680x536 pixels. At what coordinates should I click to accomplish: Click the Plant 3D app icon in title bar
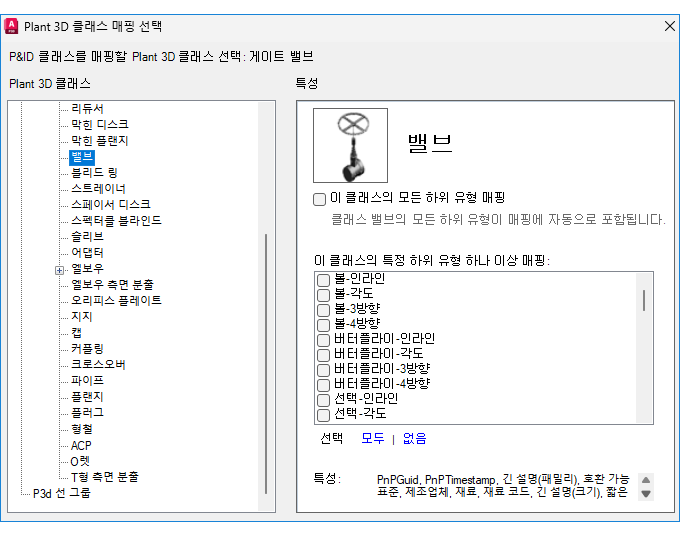[11, 26]
